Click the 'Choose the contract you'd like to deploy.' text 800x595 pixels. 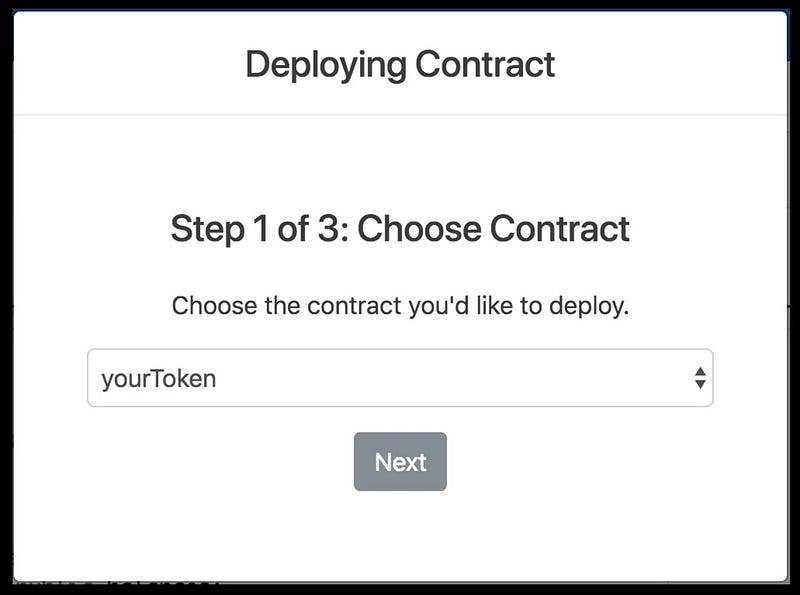[400, 306]
